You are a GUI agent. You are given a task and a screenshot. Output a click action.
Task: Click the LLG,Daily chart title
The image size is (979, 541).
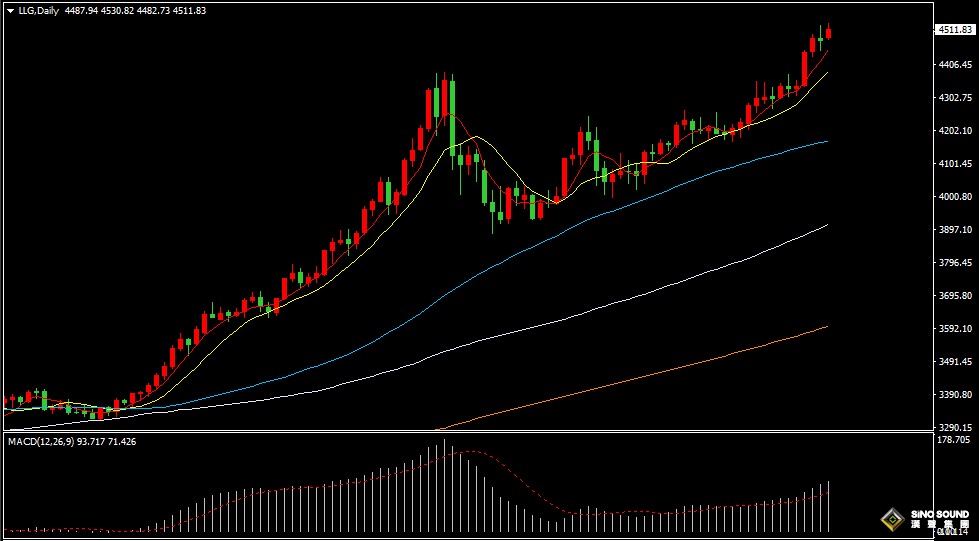click(x=39, y=11)
